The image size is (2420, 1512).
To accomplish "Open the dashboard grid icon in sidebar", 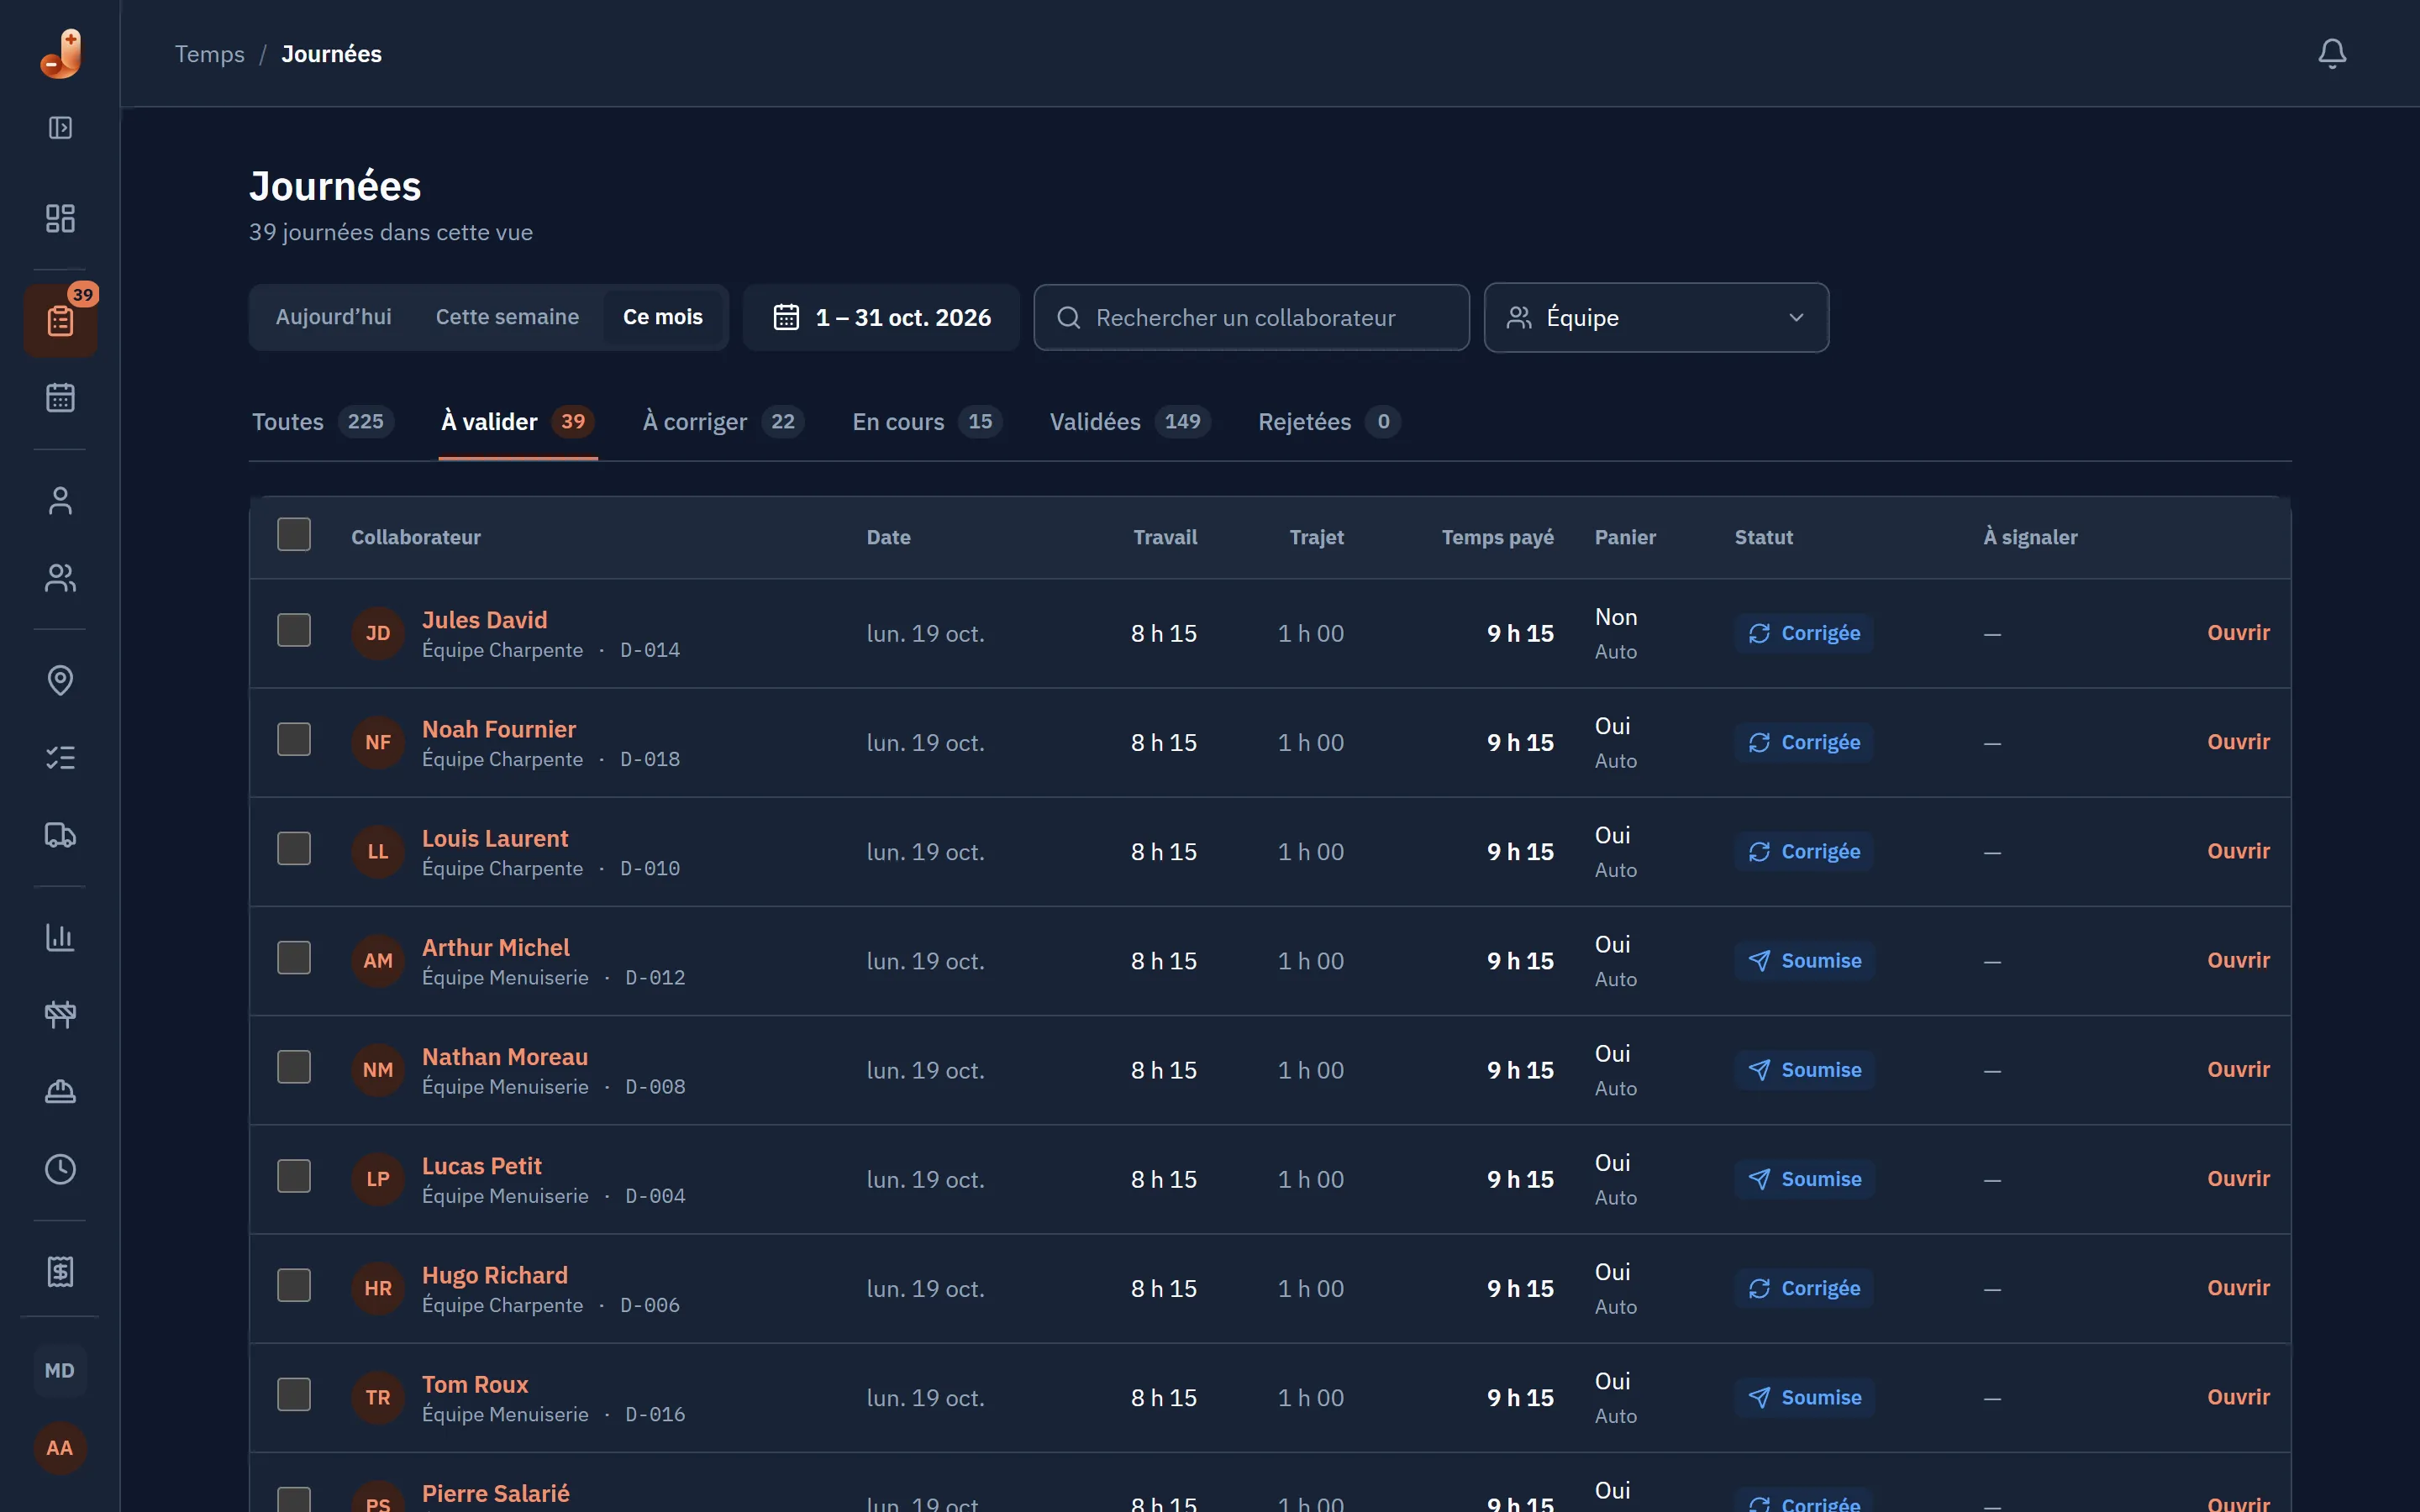I will [x=60, y=218].
